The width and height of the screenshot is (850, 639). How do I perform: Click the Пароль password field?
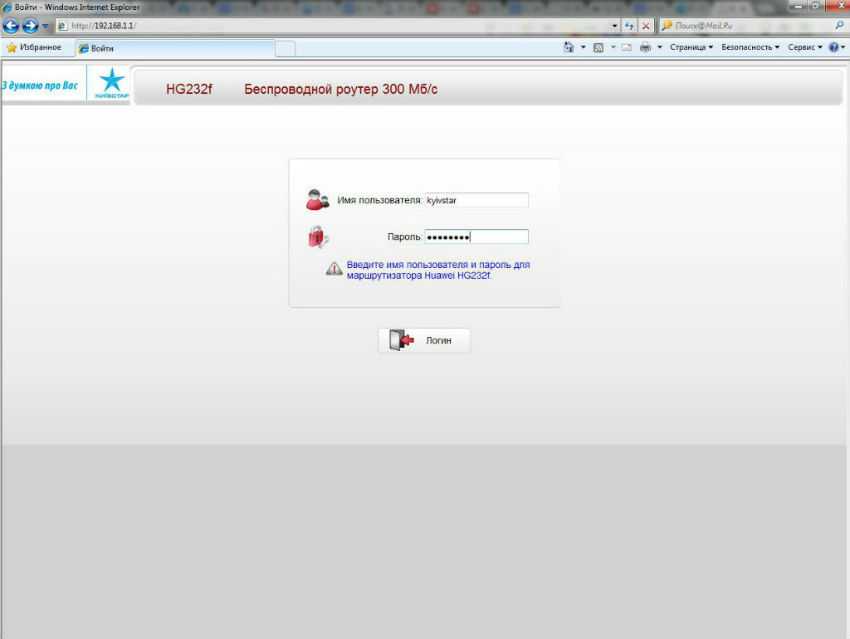(476, 237)
